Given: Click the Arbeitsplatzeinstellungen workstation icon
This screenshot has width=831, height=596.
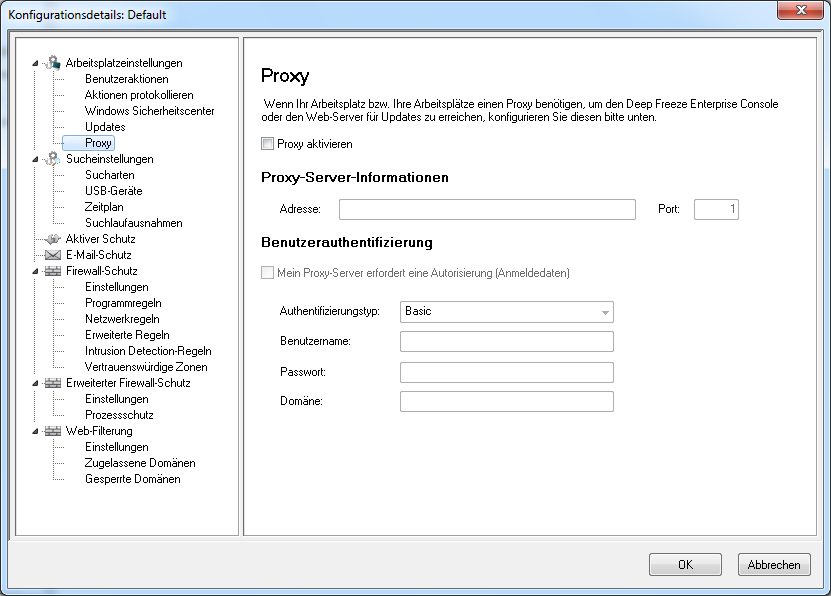Looking at the screenshot, I should tap(52, 63).
